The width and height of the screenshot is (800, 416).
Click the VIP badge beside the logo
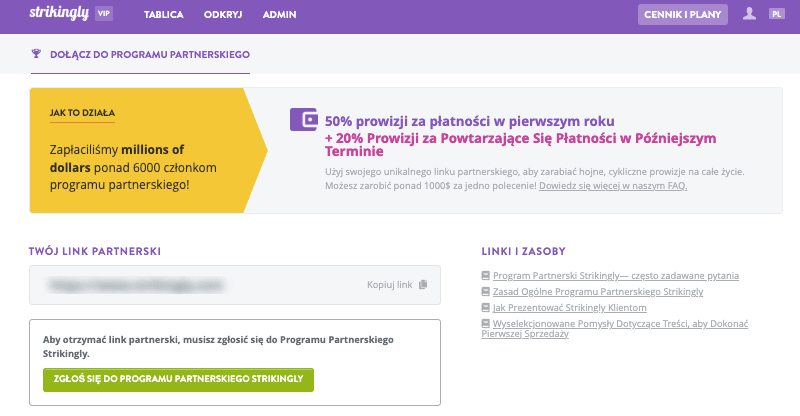click(x=104, y=14)
